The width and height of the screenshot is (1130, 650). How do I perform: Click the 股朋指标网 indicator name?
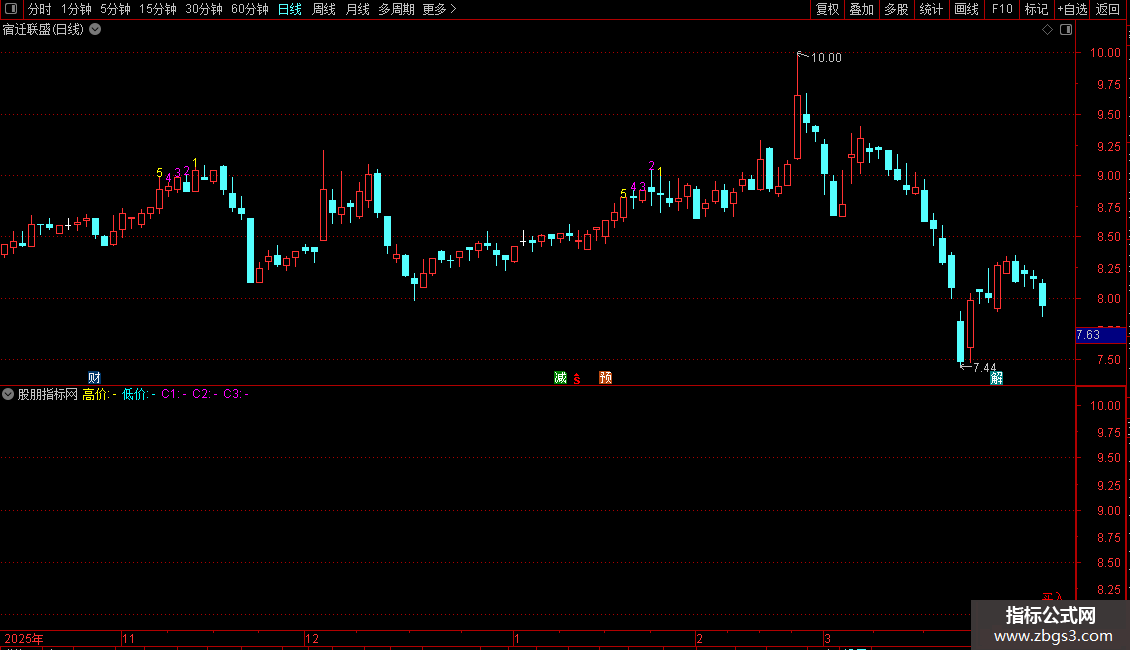[48, 394]
